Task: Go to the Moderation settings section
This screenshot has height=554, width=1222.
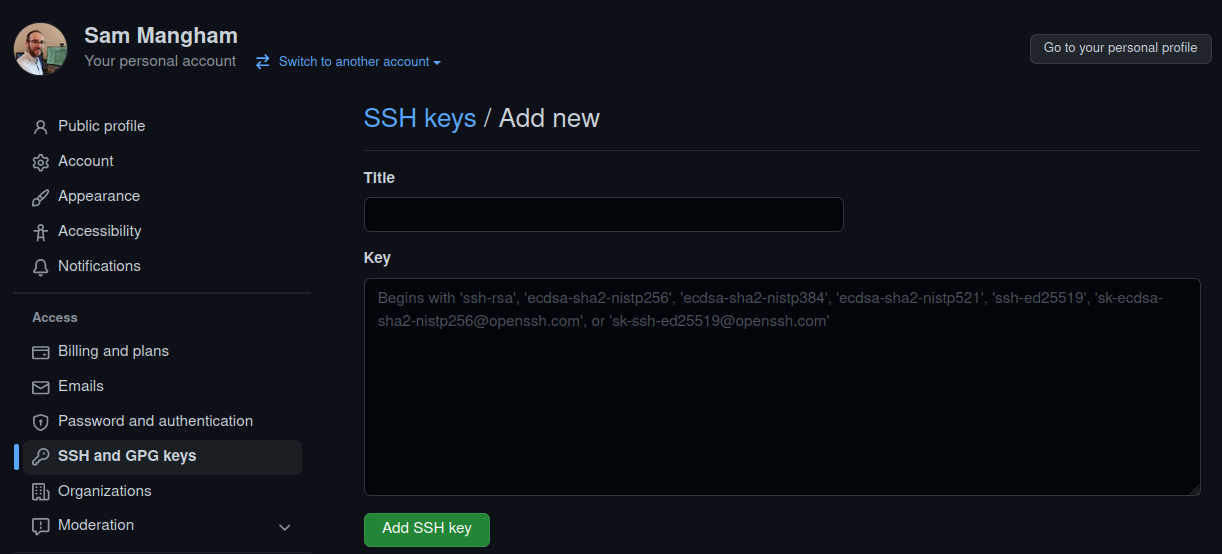Action: tap(96, 525)
